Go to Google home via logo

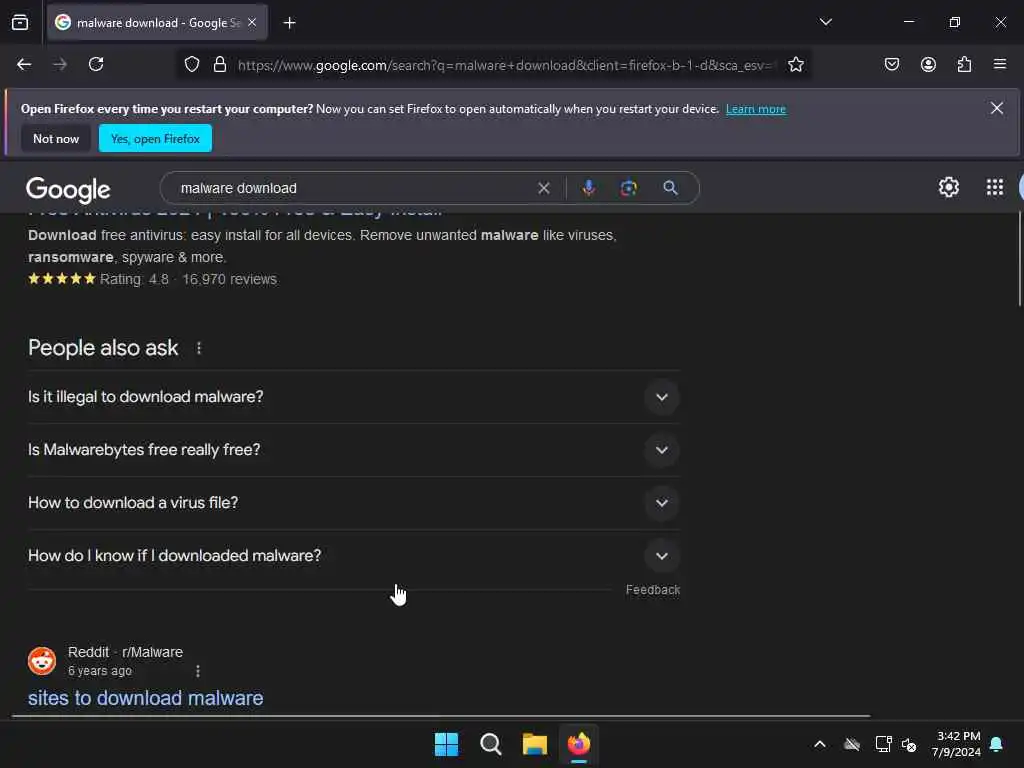pyautogui.click(x=68, y=189)
